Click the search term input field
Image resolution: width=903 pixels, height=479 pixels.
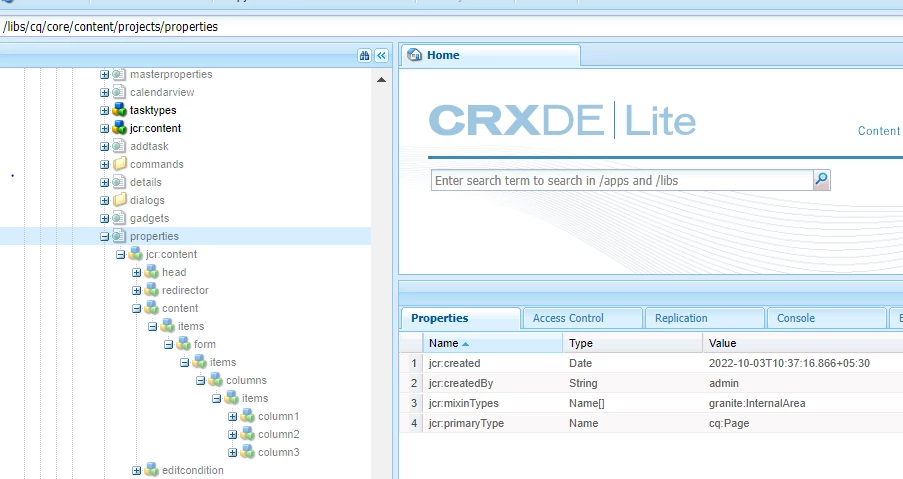click(622, 180)
